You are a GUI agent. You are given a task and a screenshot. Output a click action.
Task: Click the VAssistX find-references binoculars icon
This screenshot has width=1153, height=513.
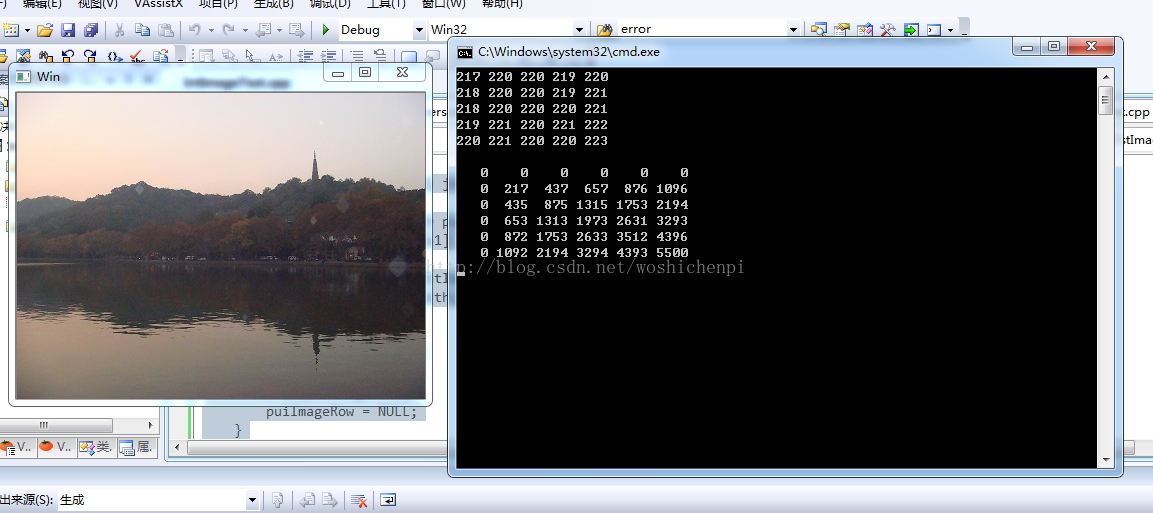coord(45,56)
